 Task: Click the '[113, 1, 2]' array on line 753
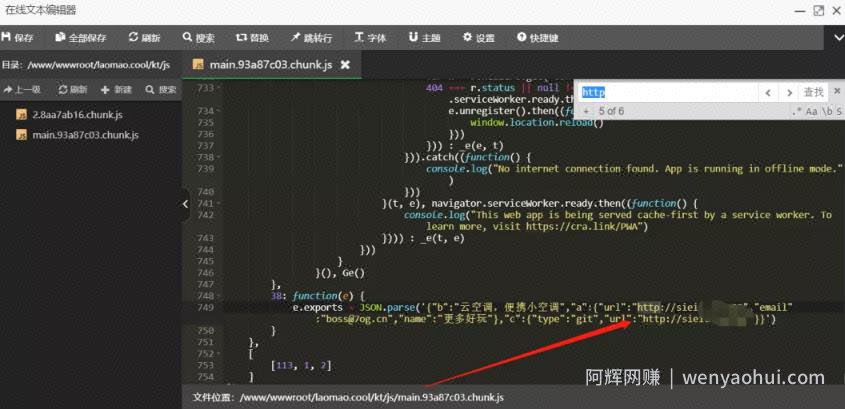(x=301, y=366)
